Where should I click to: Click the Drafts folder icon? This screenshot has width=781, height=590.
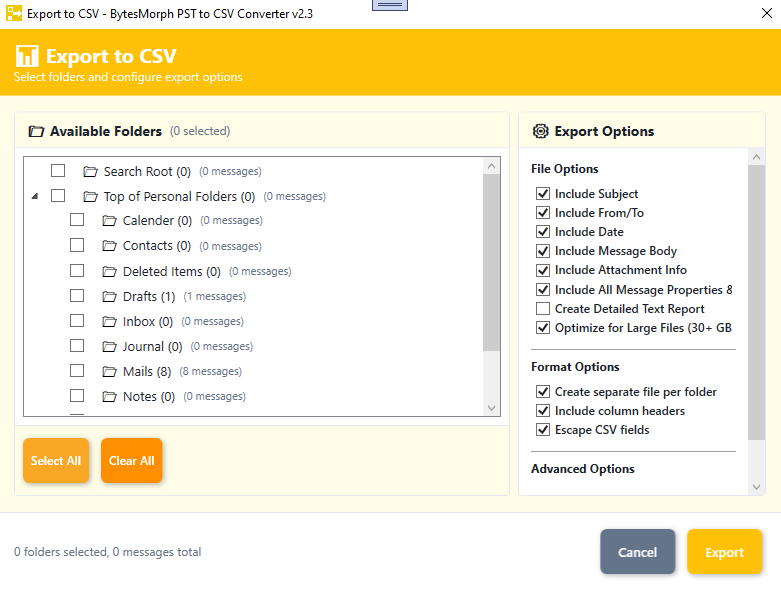pos(109,297)
